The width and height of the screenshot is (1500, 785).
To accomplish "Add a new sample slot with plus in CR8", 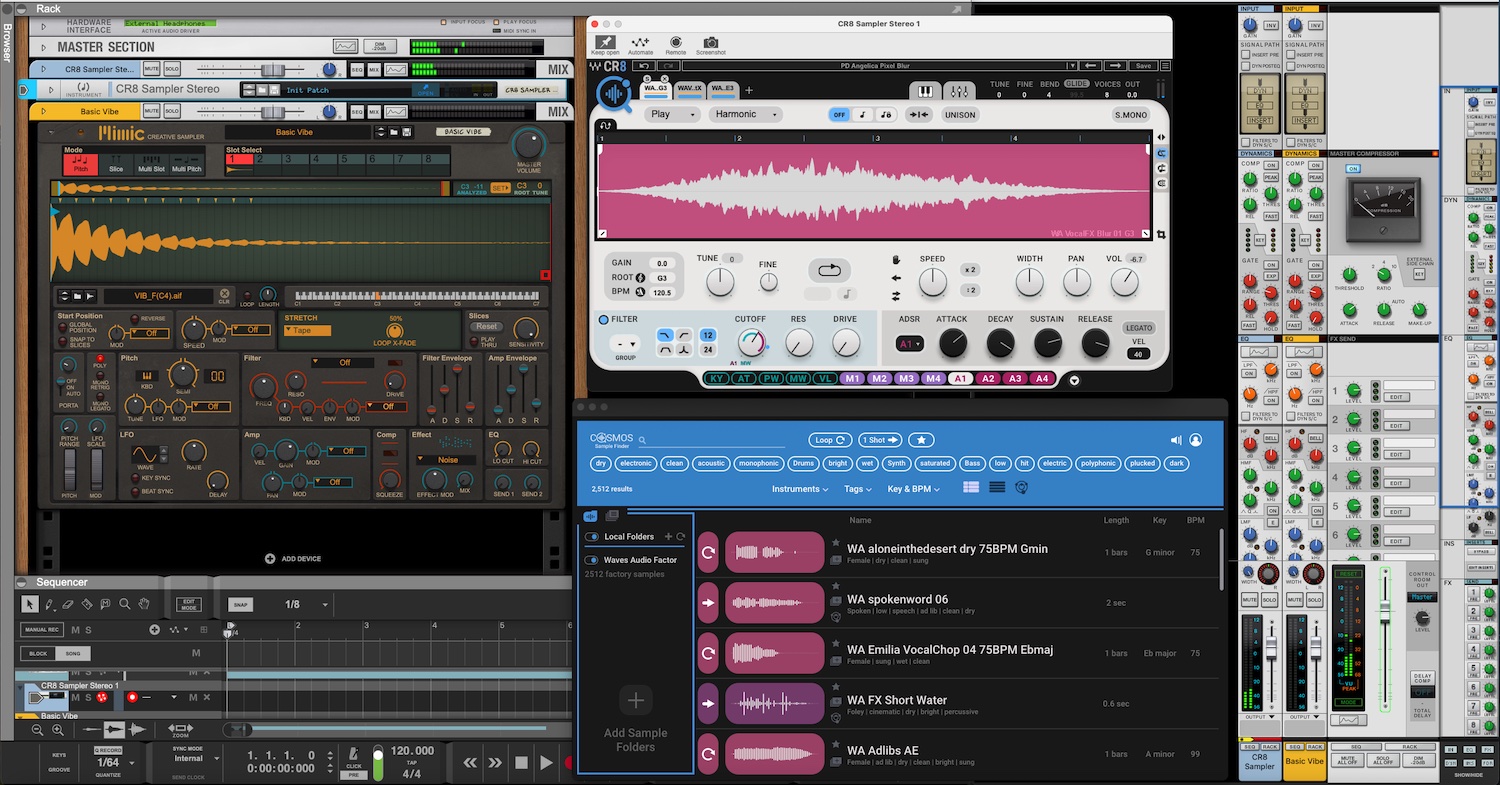I will (749, 90).
